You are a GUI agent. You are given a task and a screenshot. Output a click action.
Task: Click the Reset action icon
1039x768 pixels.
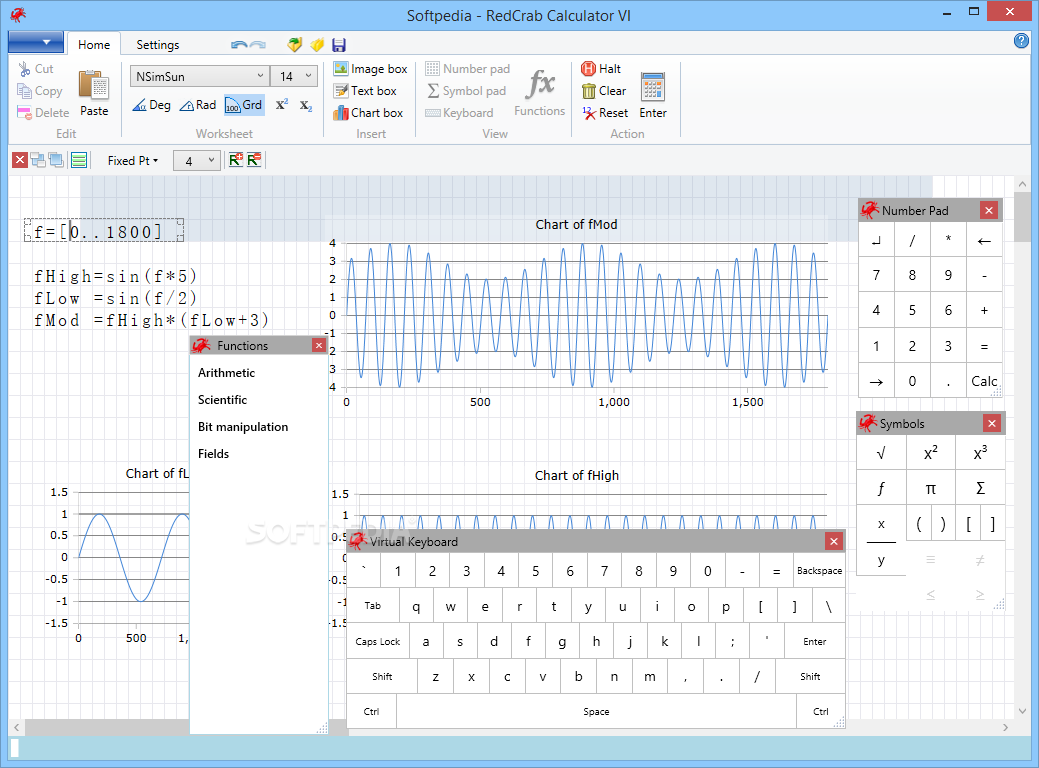click(x=589, y=113)
